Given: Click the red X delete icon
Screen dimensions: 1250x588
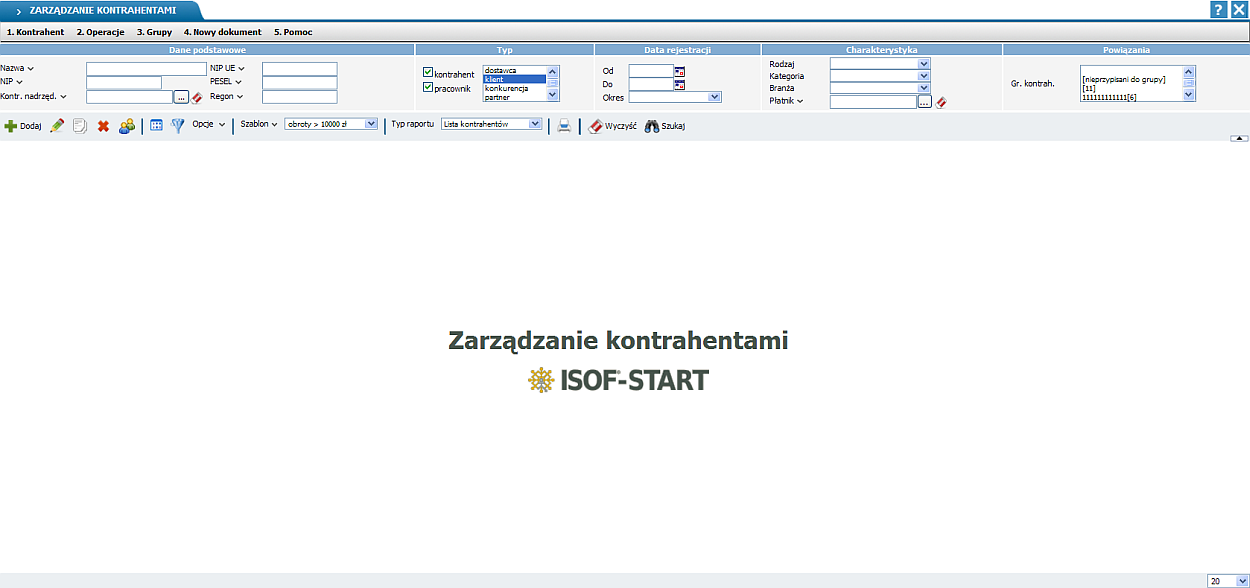Looking at the screenshot, I should pyautogui.click(x=103, y=126).
